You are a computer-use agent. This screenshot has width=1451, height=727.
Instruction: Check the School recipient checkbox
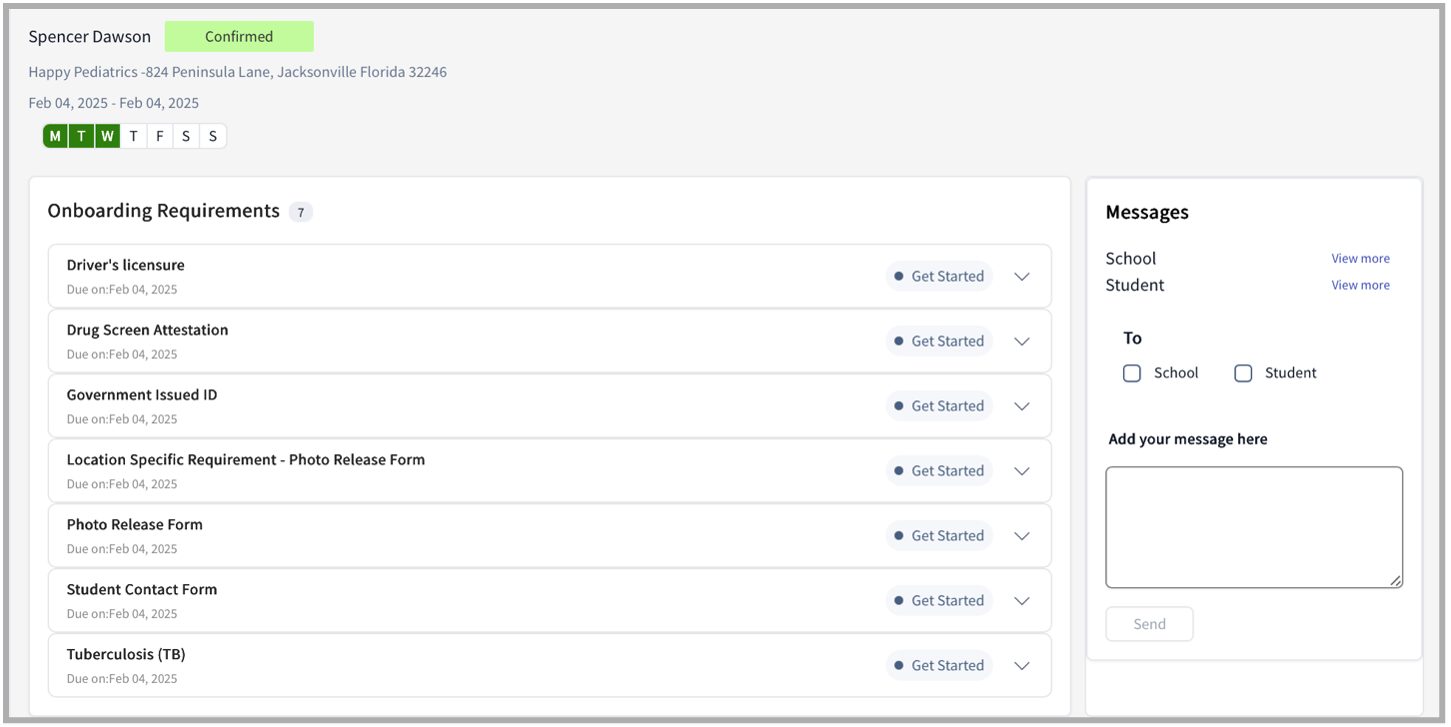click(x=1131, y=372)
